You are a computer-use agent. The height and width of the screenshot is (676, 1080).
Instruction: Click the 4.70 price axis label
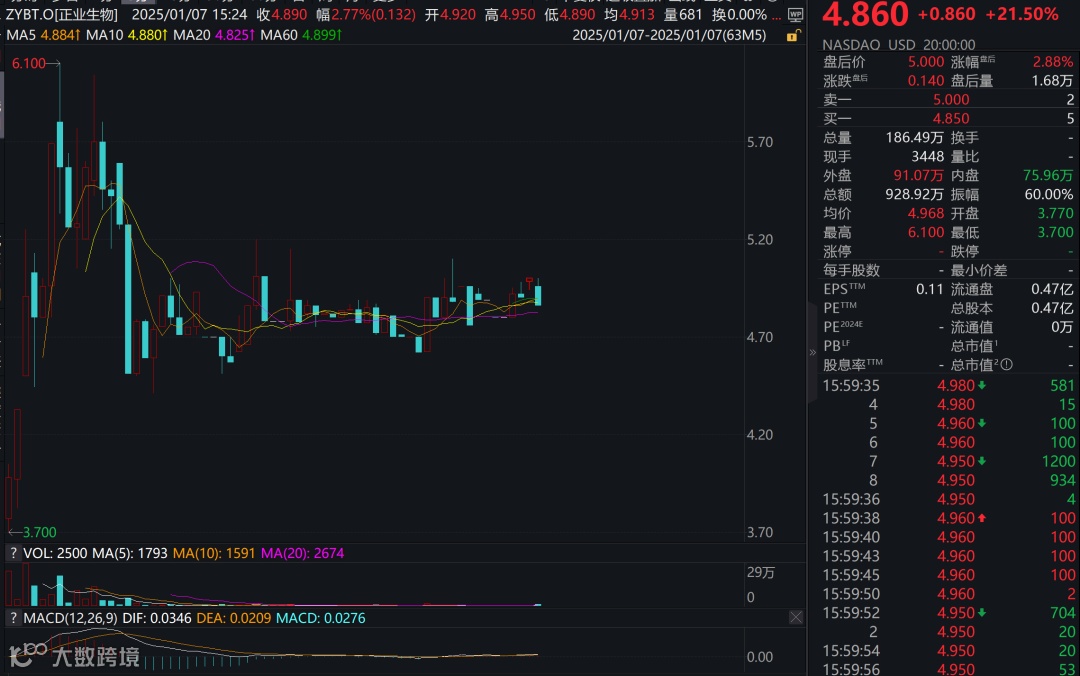click(760, 337)
